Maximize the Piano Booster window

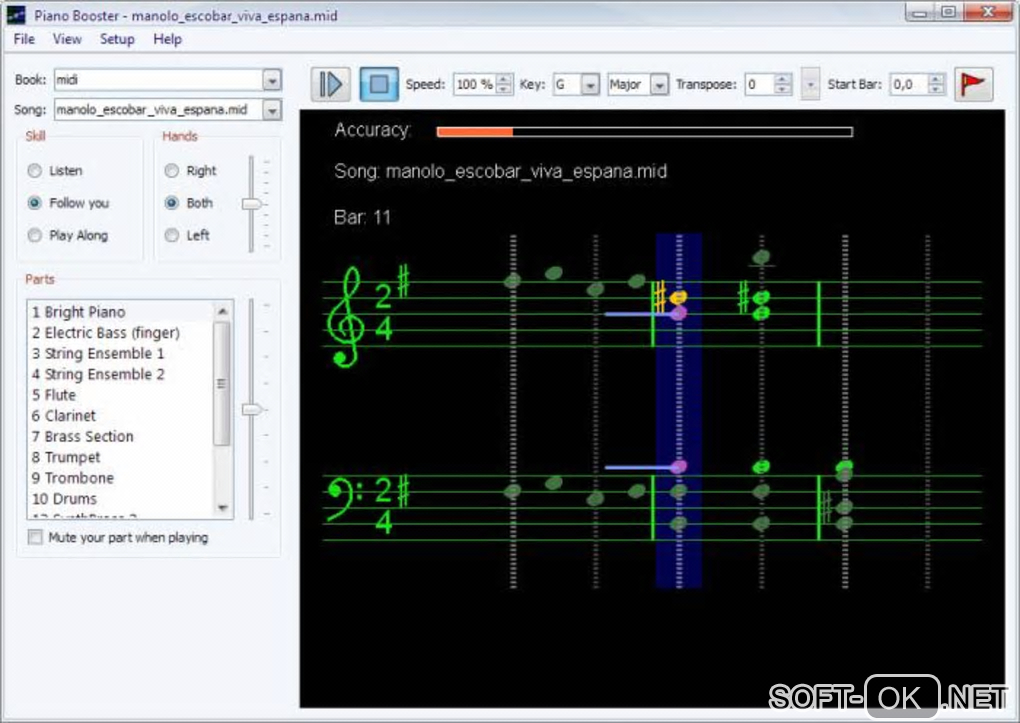point(948,13)
